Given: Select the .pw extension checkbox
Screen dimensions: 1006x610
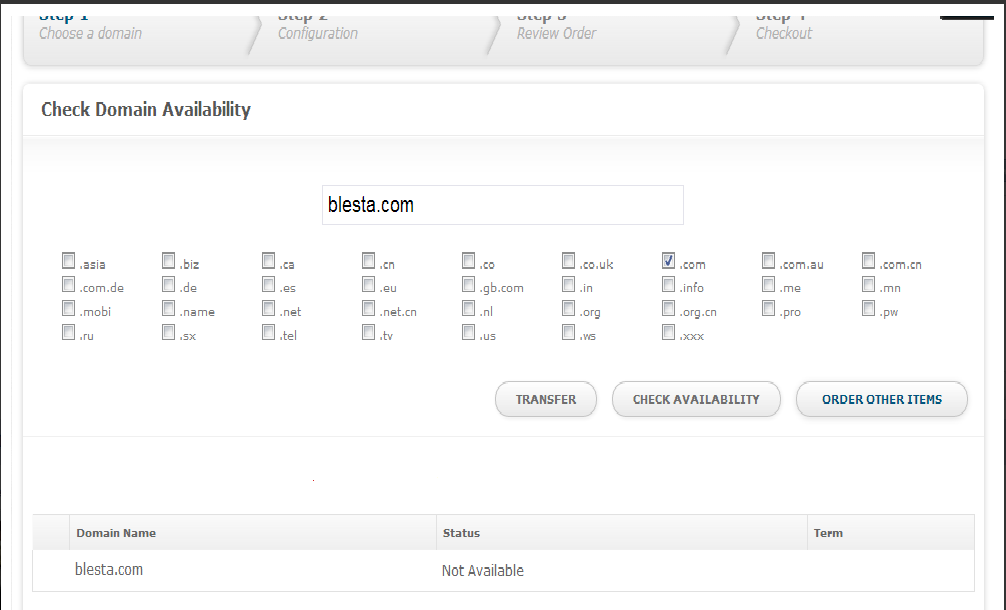Looking at the screenshot, I should (x=869, y=309).
